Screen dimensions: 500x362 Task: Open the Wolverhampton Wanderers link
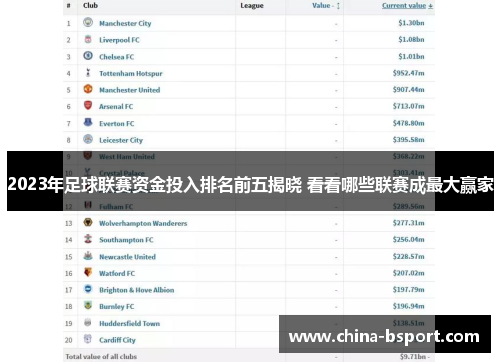143,223
